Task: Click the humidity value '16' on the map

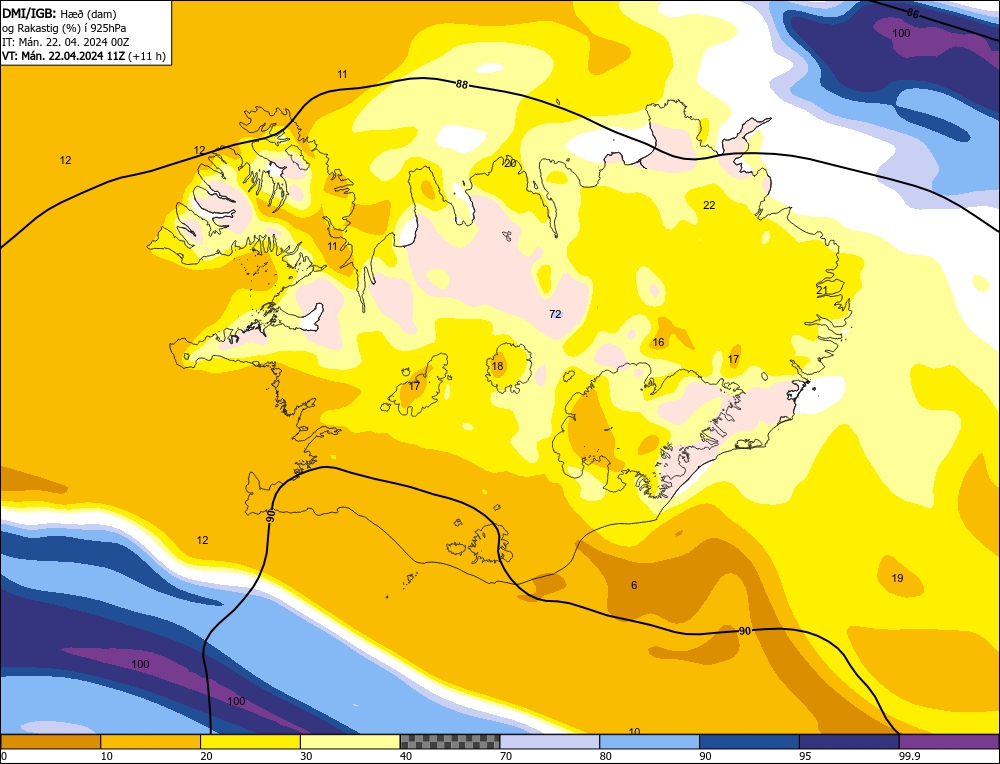Action: pyautogui.click(x=658, y=342)
